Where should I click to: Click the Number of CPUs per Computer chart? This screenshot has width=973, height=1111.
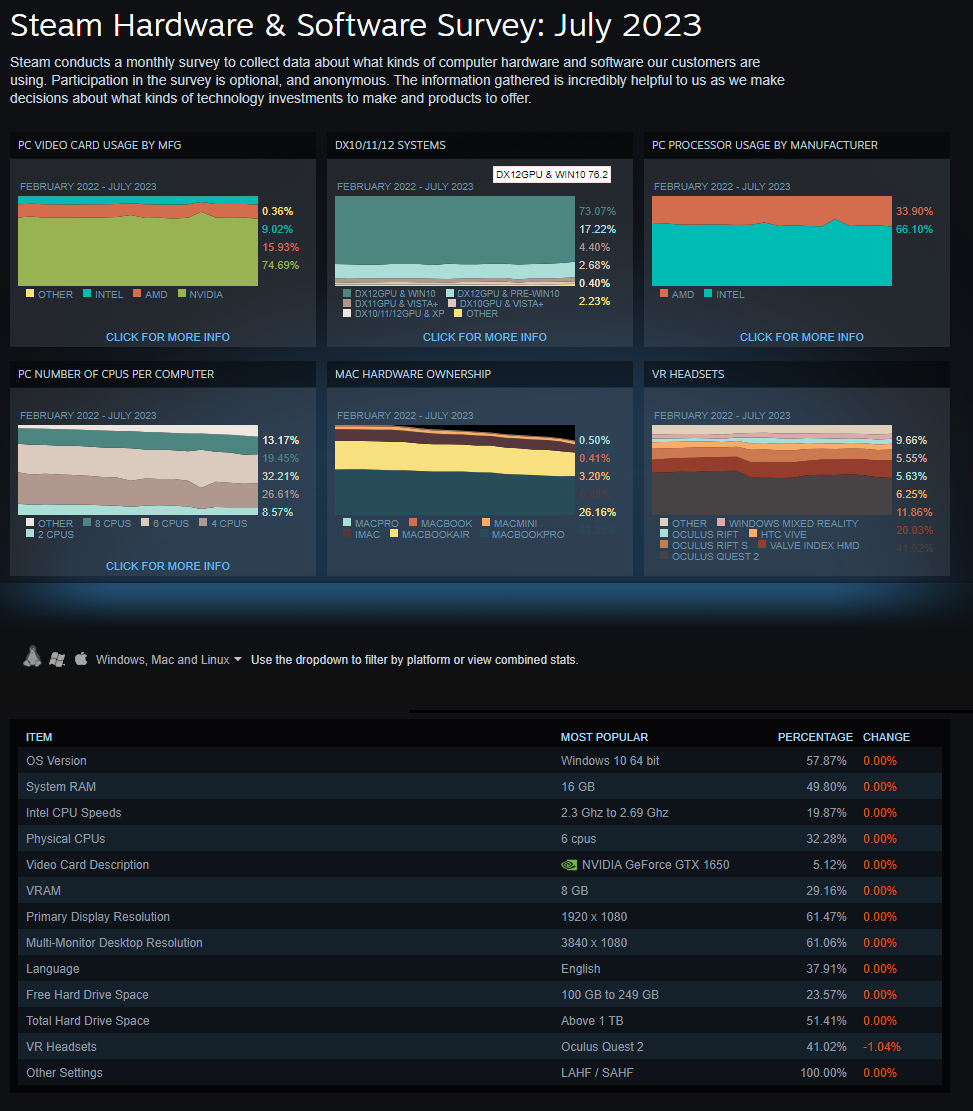tap(137, 470)
